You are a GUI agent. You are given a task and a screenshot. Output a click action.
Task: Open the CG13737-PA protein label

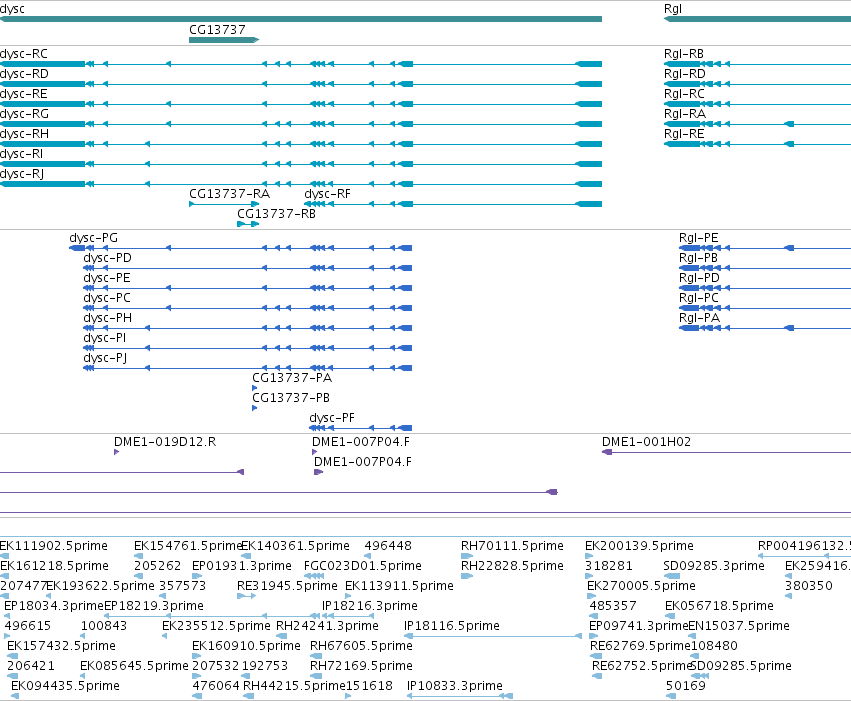tap(292, 378)
